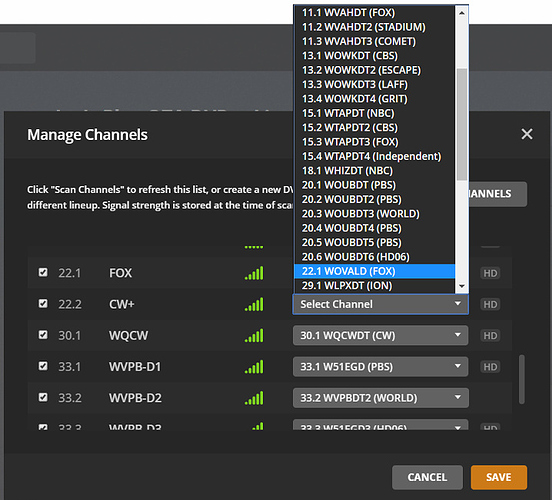Image resolution: width=552 pixels, height=500 pixels.
Task: Uncheck the 22.1 FOX channel checkbox
Action: click(43, 272)
